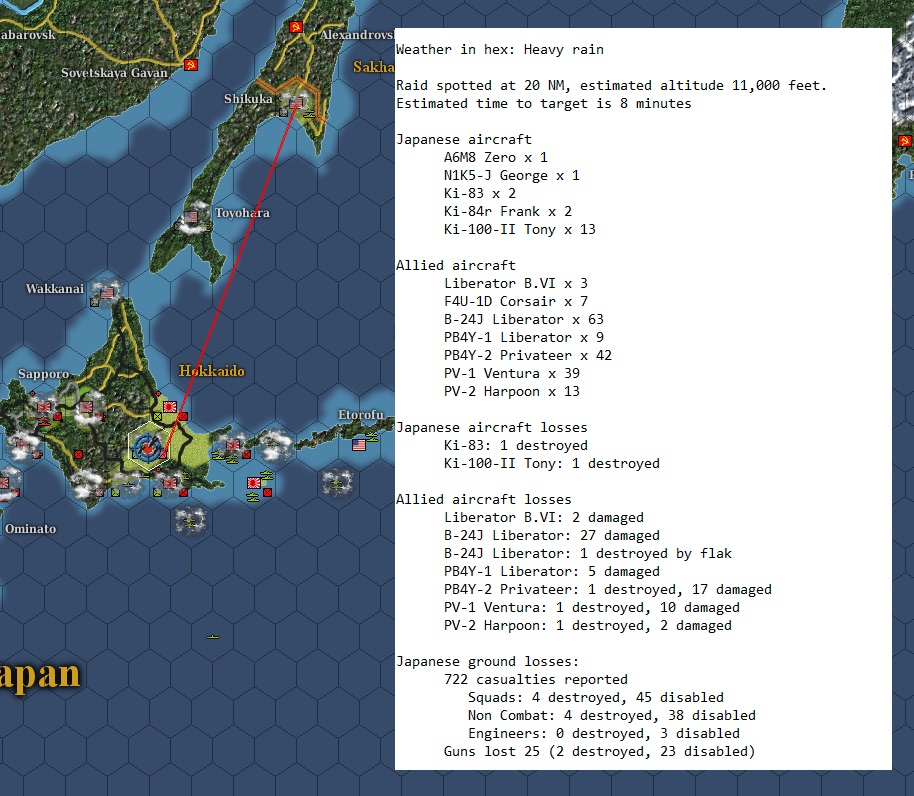Select the ship task force beside the Etorofu flag

(x=371, y=436)
